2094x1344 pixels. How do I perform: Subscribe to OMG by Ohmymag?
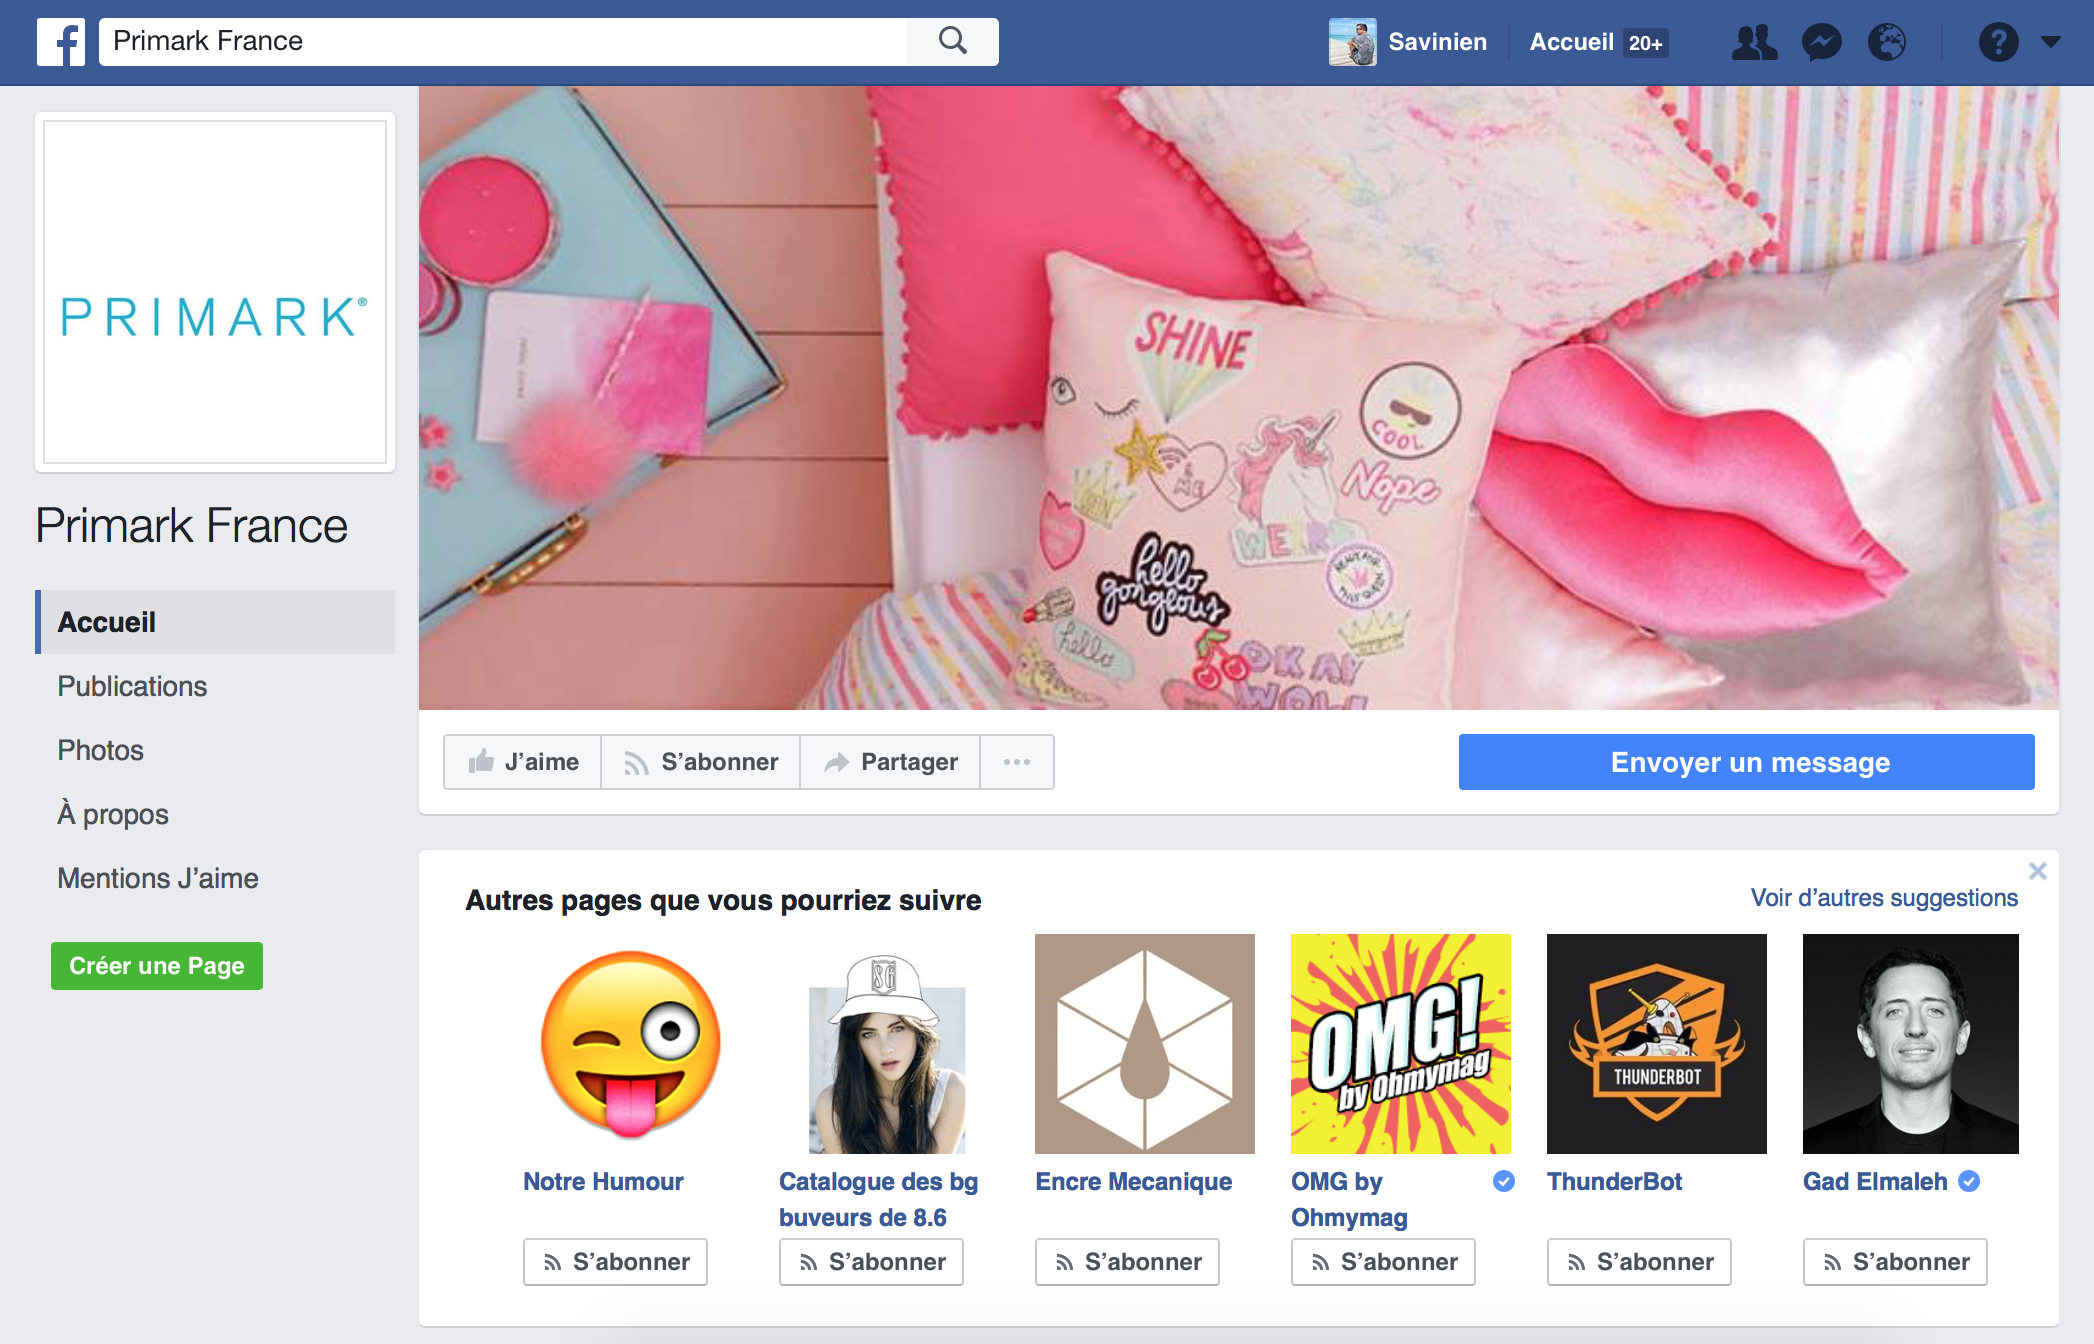point(1383,1262)
